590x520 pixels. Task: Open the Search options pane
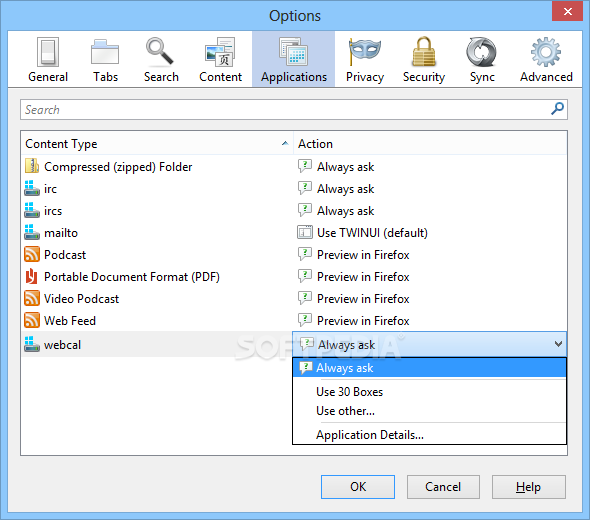[x=161, y=59]
